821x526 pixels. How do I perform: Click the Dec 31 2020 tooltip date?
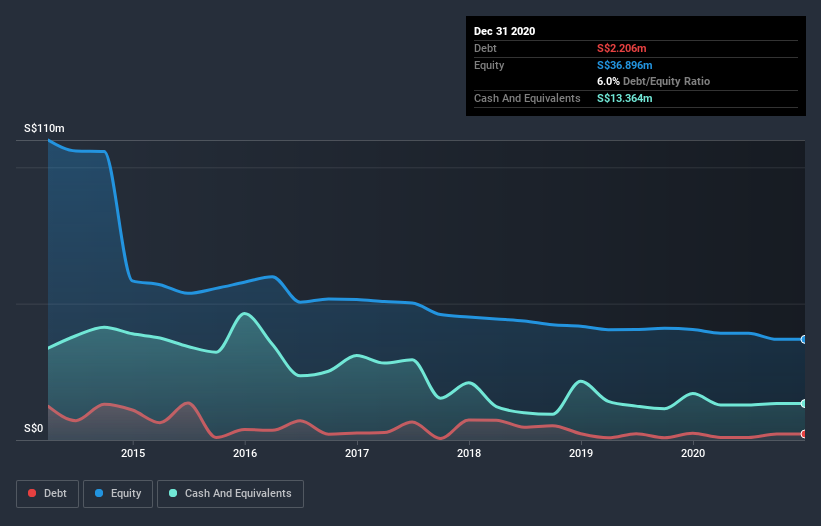click(x=504, y=31)
